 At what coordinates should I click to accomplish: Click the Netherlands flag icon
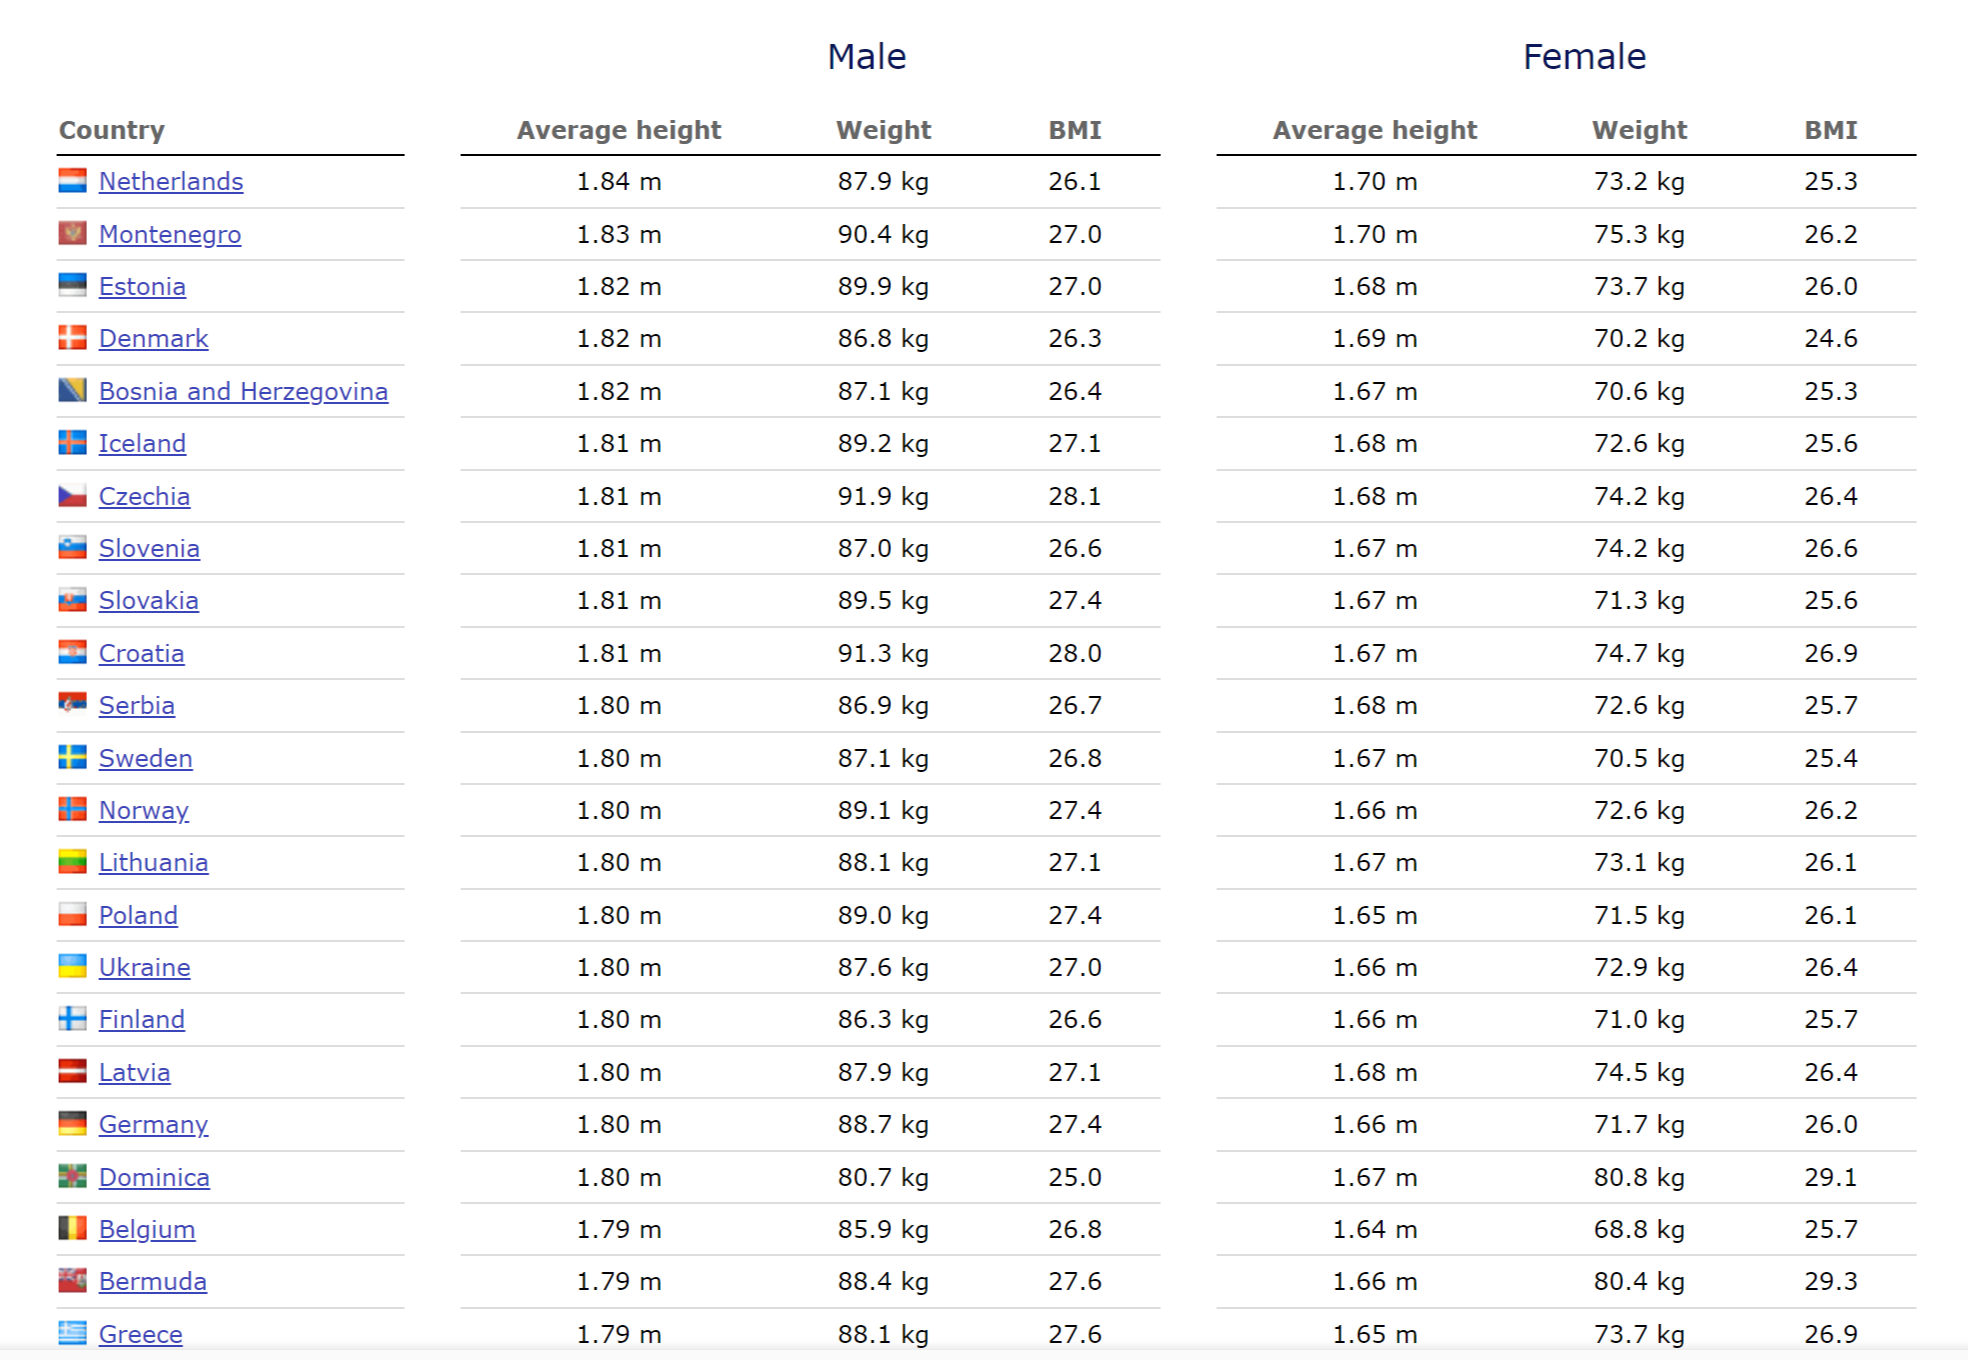(x=72, y=181)
